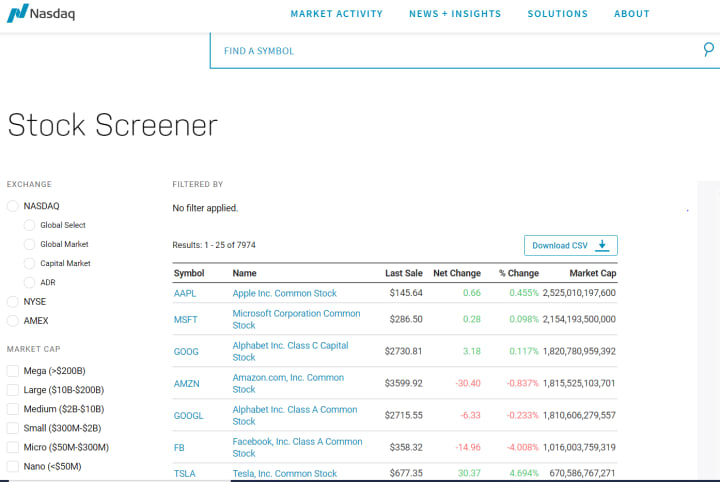Viewport: 720px width, 482px height.
Task: Click the -4.008% change value for FB
Action: tap(523, 447)
